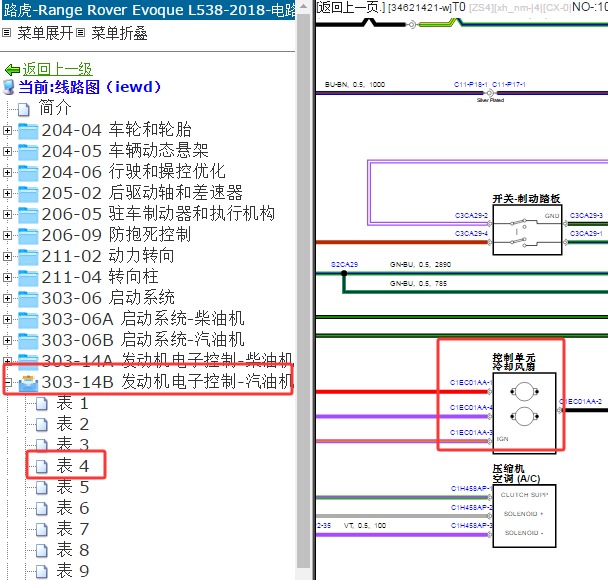608x580 pixels.
Task: Select 表 9 under 303-14B
Action: [73, 571]
